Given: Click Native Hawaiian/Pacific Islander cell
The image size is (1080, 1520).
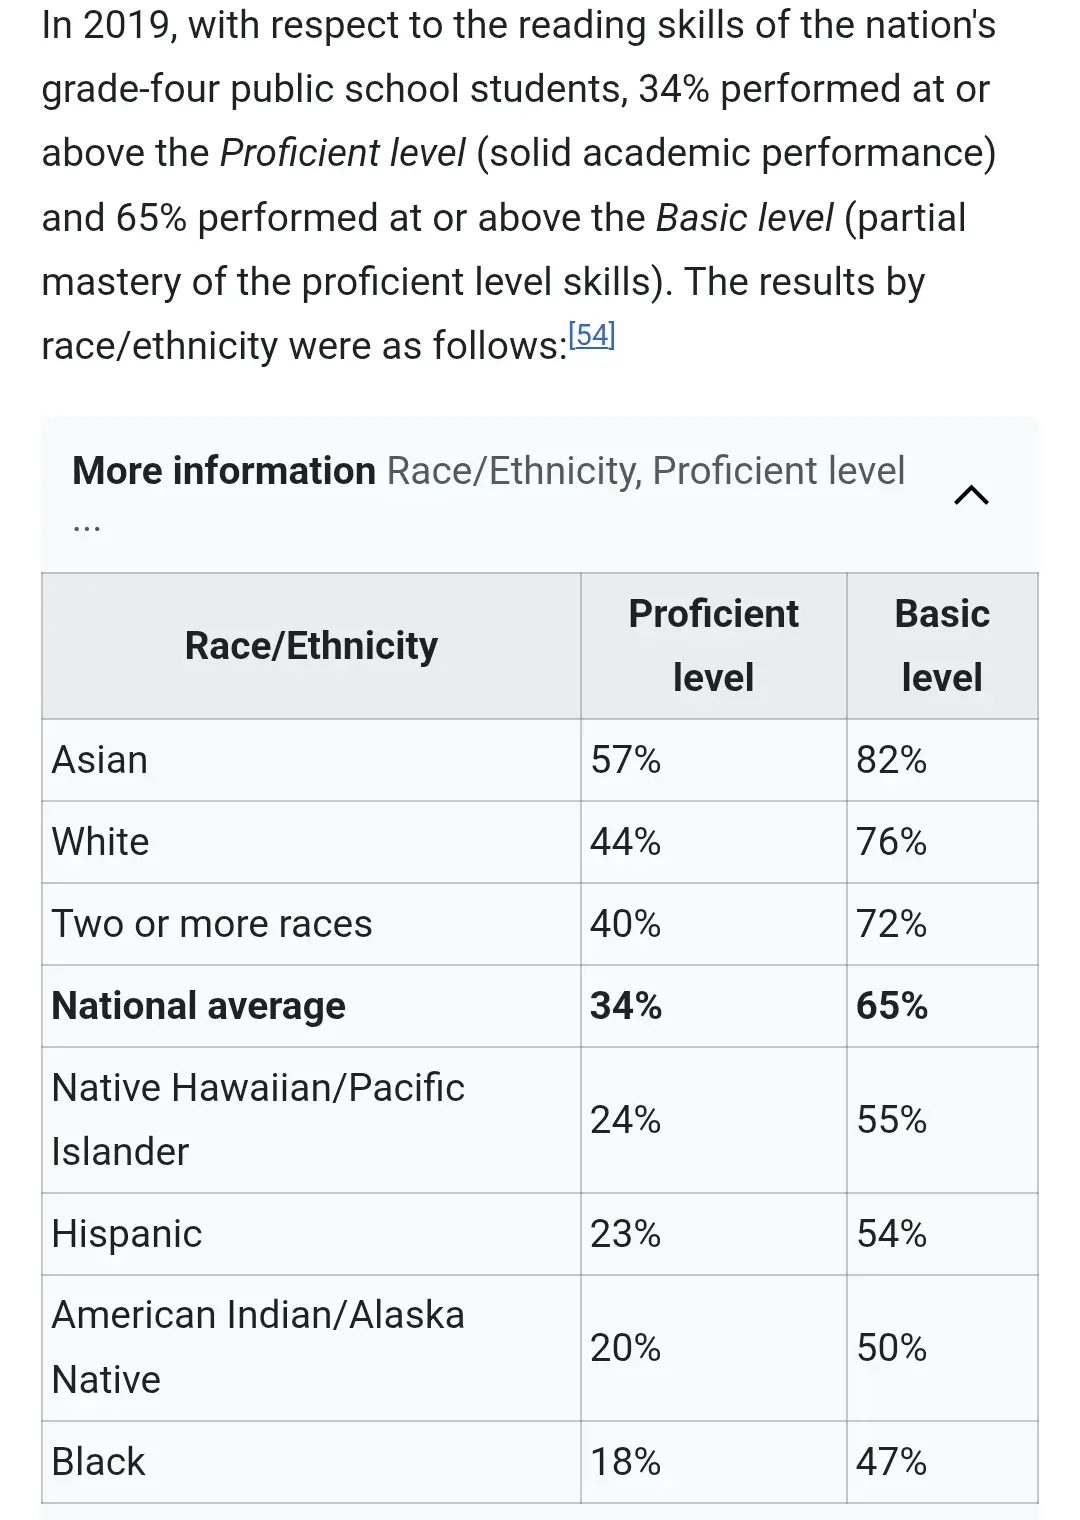Looking at the screenshot, I should point(311,1120).
